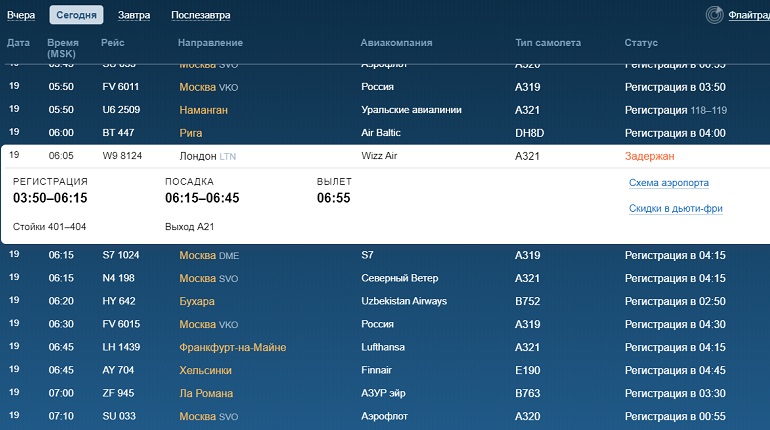
Task: Click the Lufthansa airline cell
Action: tap(383, 347)
